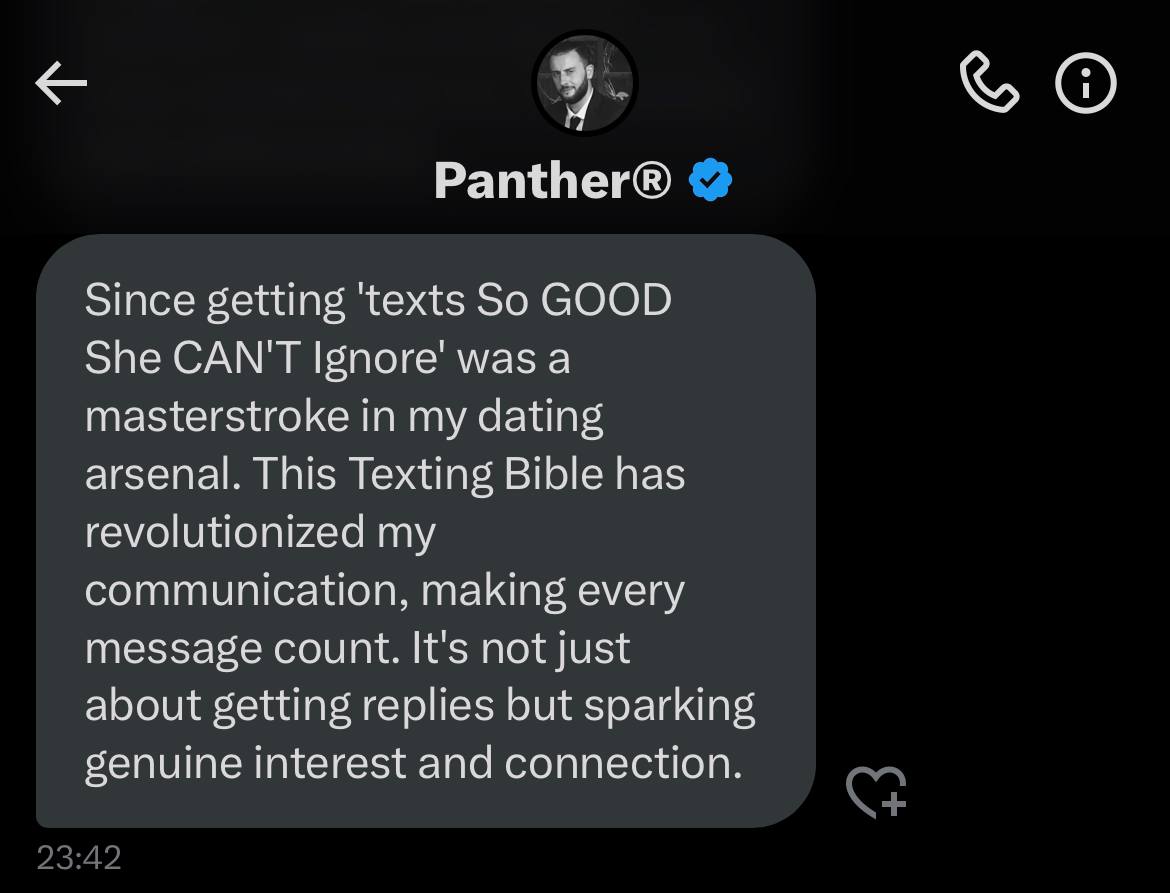Click the 23:42 timestamp below the message

click(x=78, y=857)
